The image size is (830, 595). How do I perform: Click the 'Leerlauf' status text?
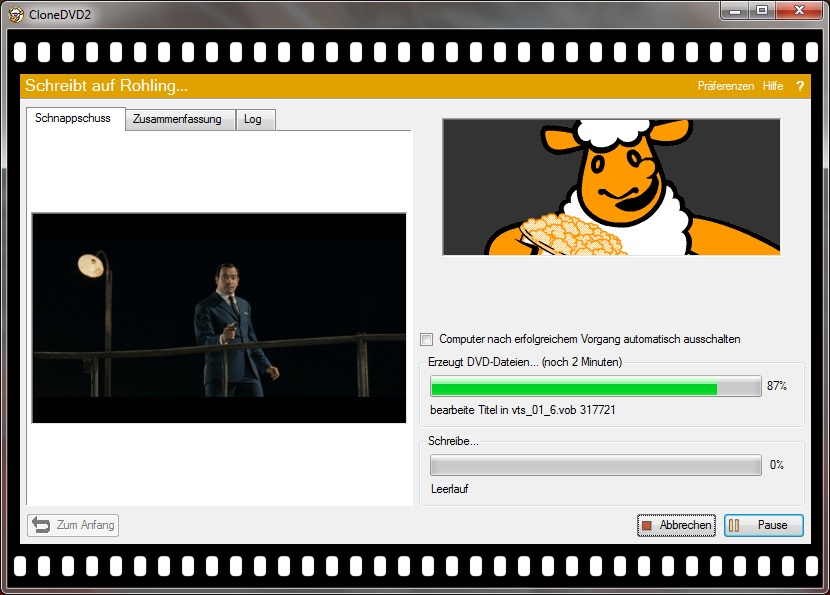pos(449,489)
